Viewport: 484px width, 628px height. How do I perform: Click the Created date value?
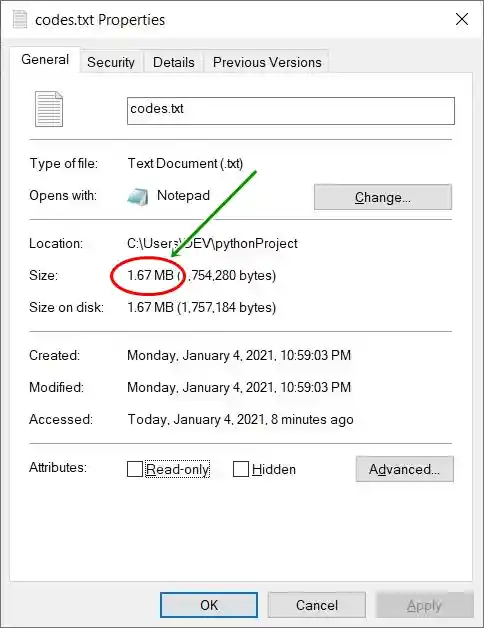click(x=239, y=356)
